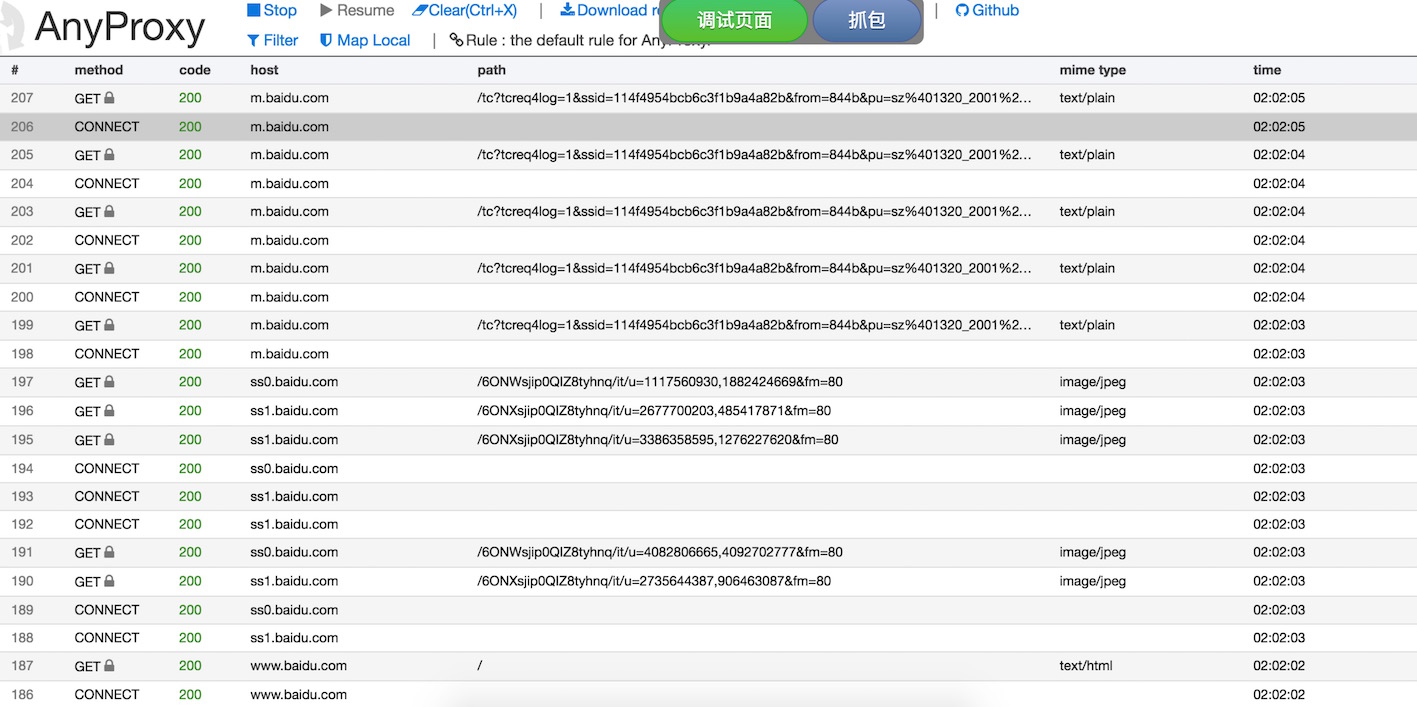
Task: Open the Filter option
Action: click(x=272, y=40)
